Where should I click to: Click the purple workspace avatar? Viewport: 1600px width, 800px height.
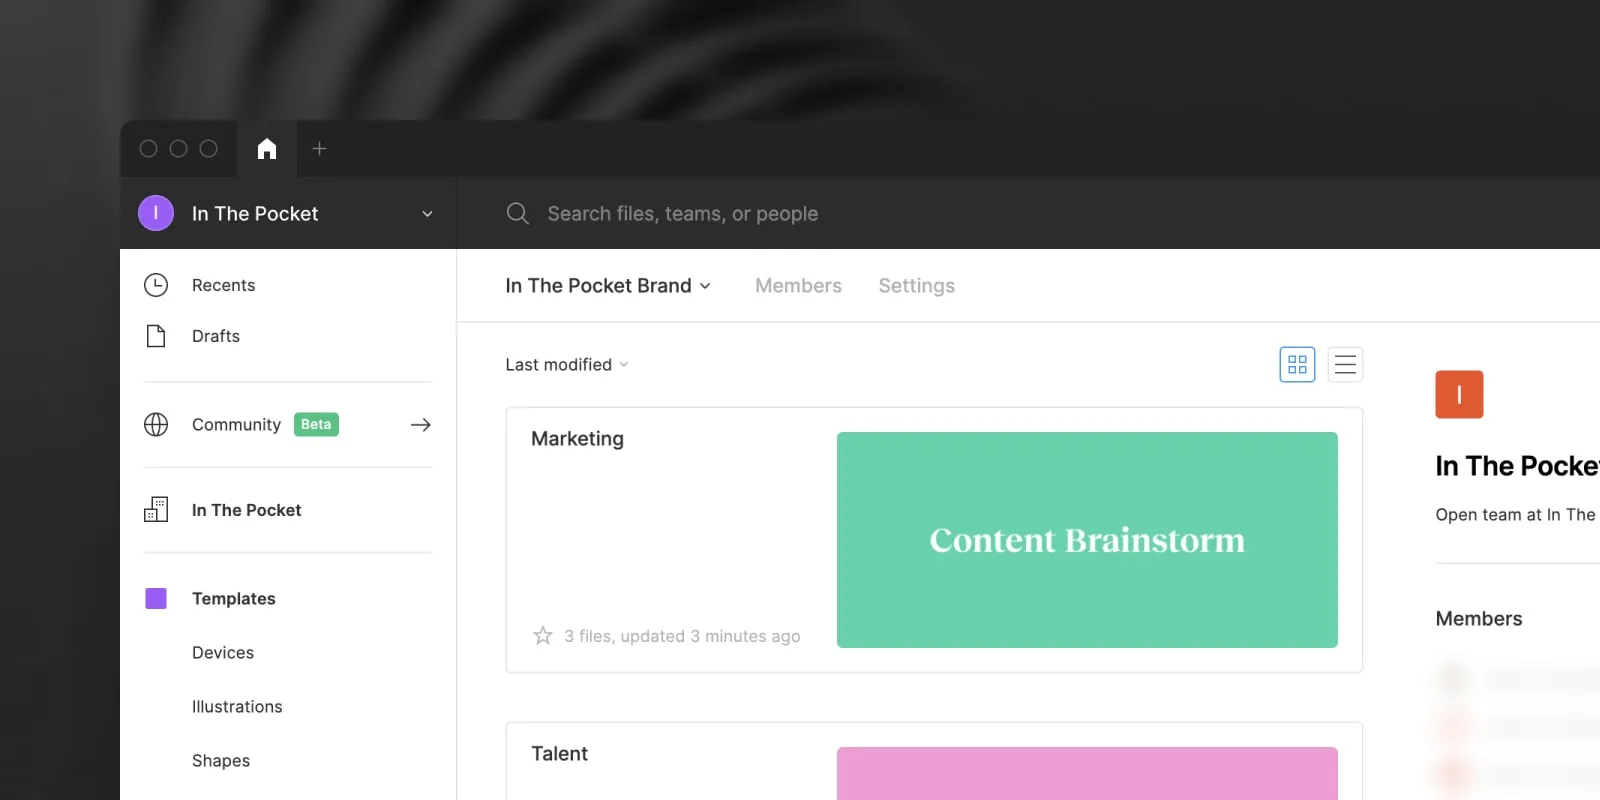point(156,213)
